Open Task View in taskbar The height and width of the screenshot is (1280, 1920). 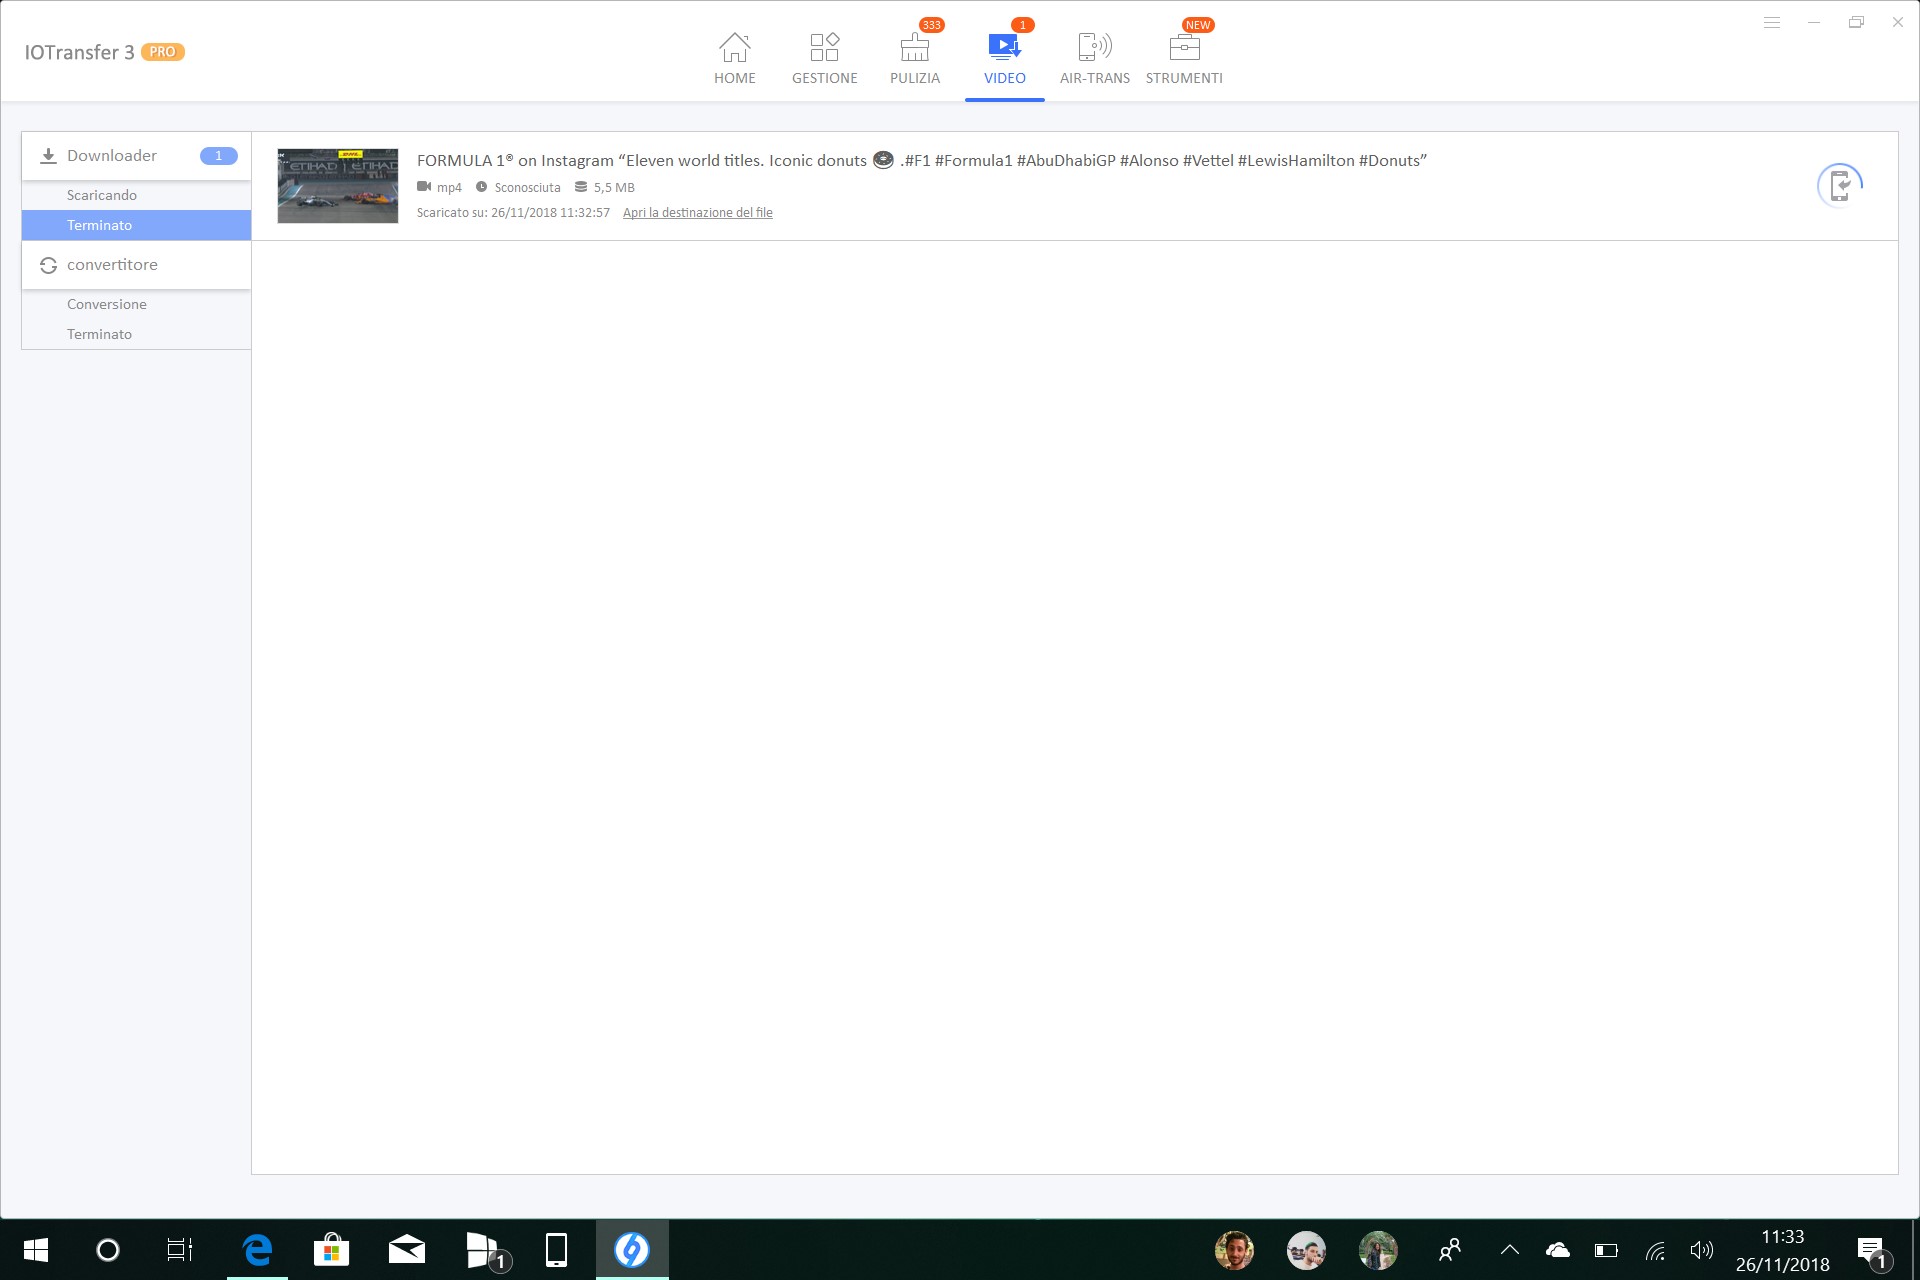pyautogui.click(x=180, y=1250)
